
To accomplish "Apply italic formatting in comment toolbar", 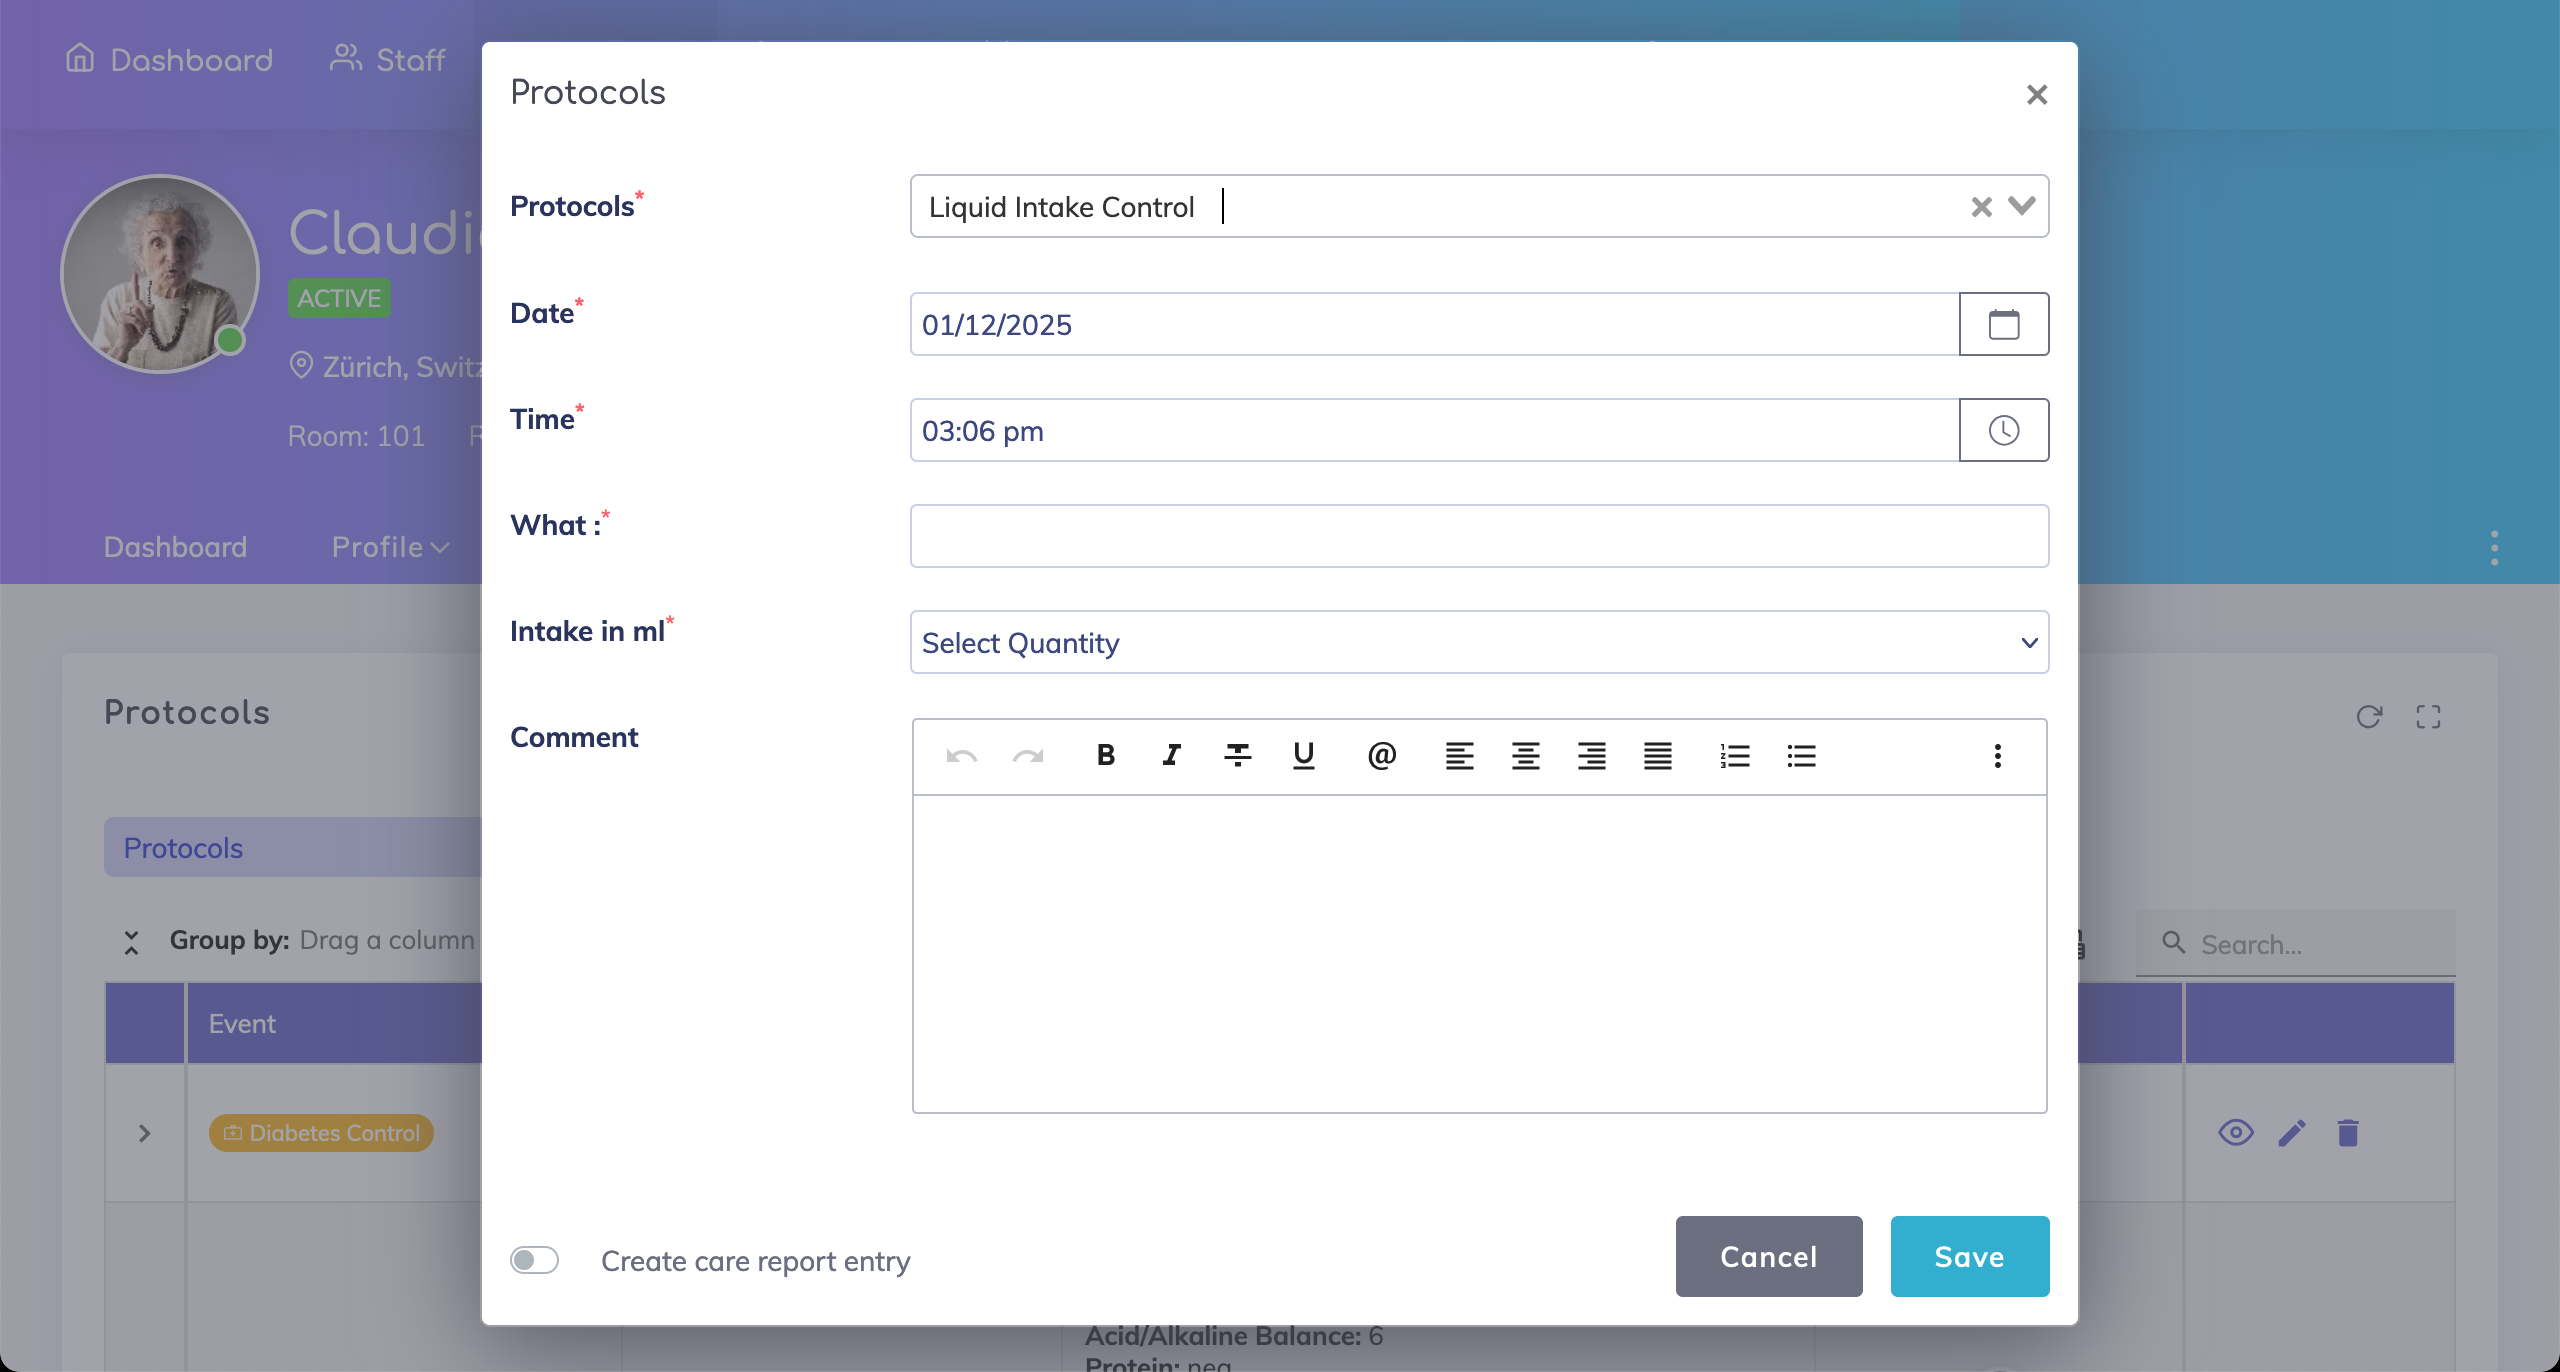I will click(x=1171, y=756).
